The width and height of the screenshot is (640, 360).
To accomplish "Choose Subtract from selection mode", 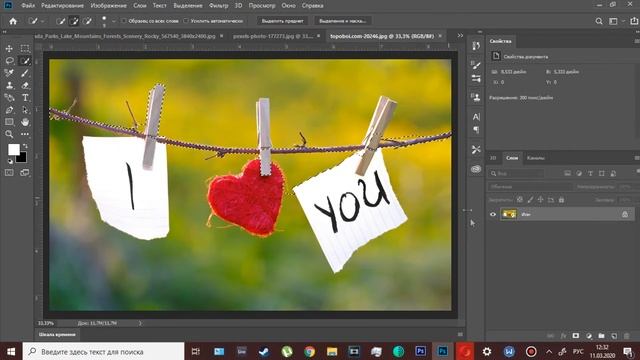I will (87, 21).
